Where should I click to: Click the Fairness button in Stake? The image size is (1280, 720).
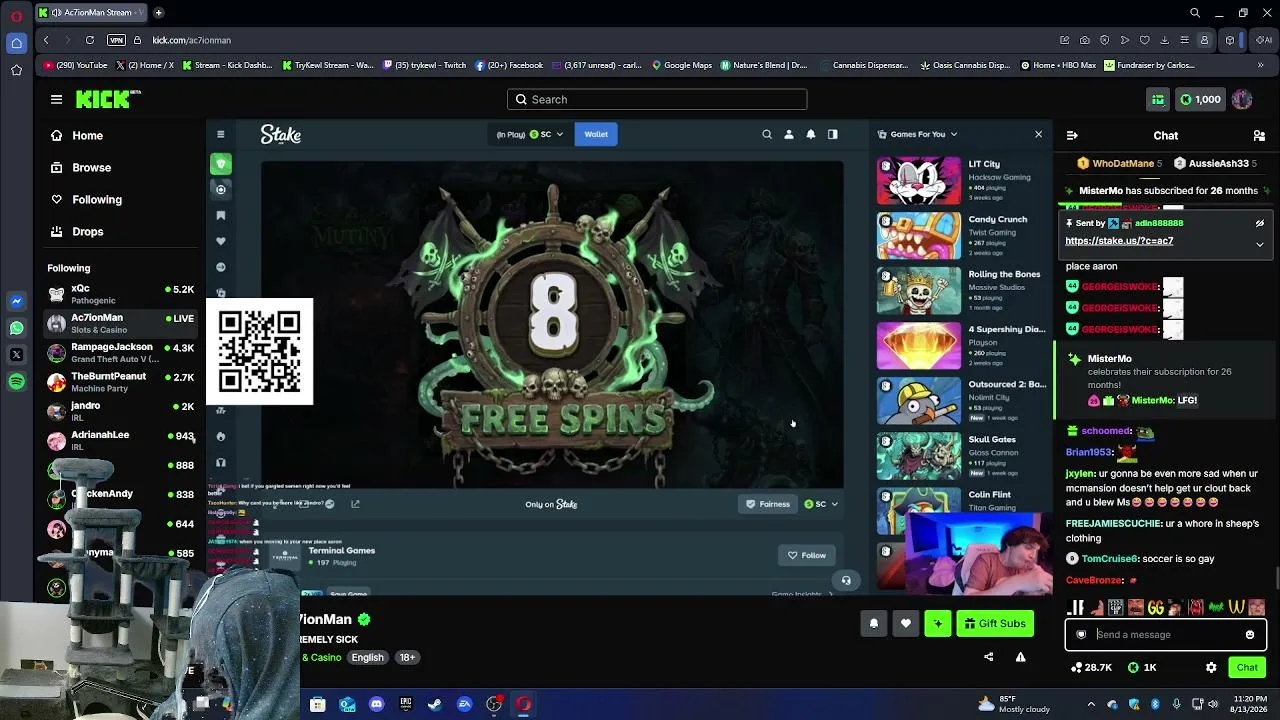pyautogui.click(x=768, y=504)
